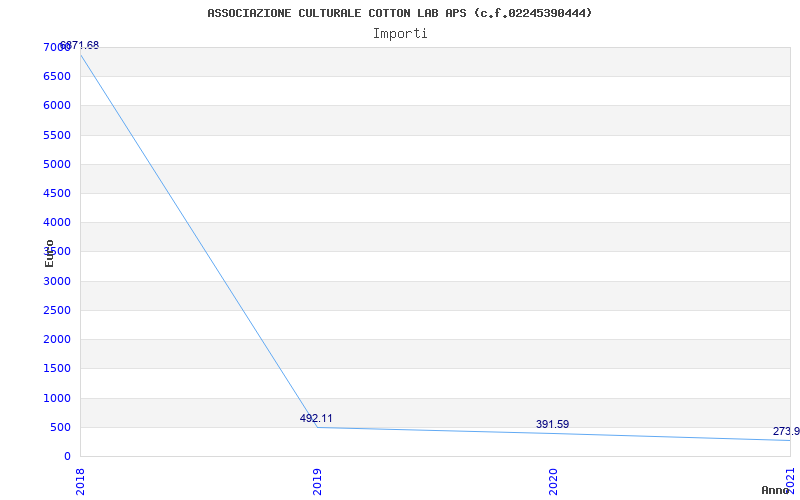Select the 6871.68 data label
The width and height of the screenshot is (800, 500).
click(80, 45)
